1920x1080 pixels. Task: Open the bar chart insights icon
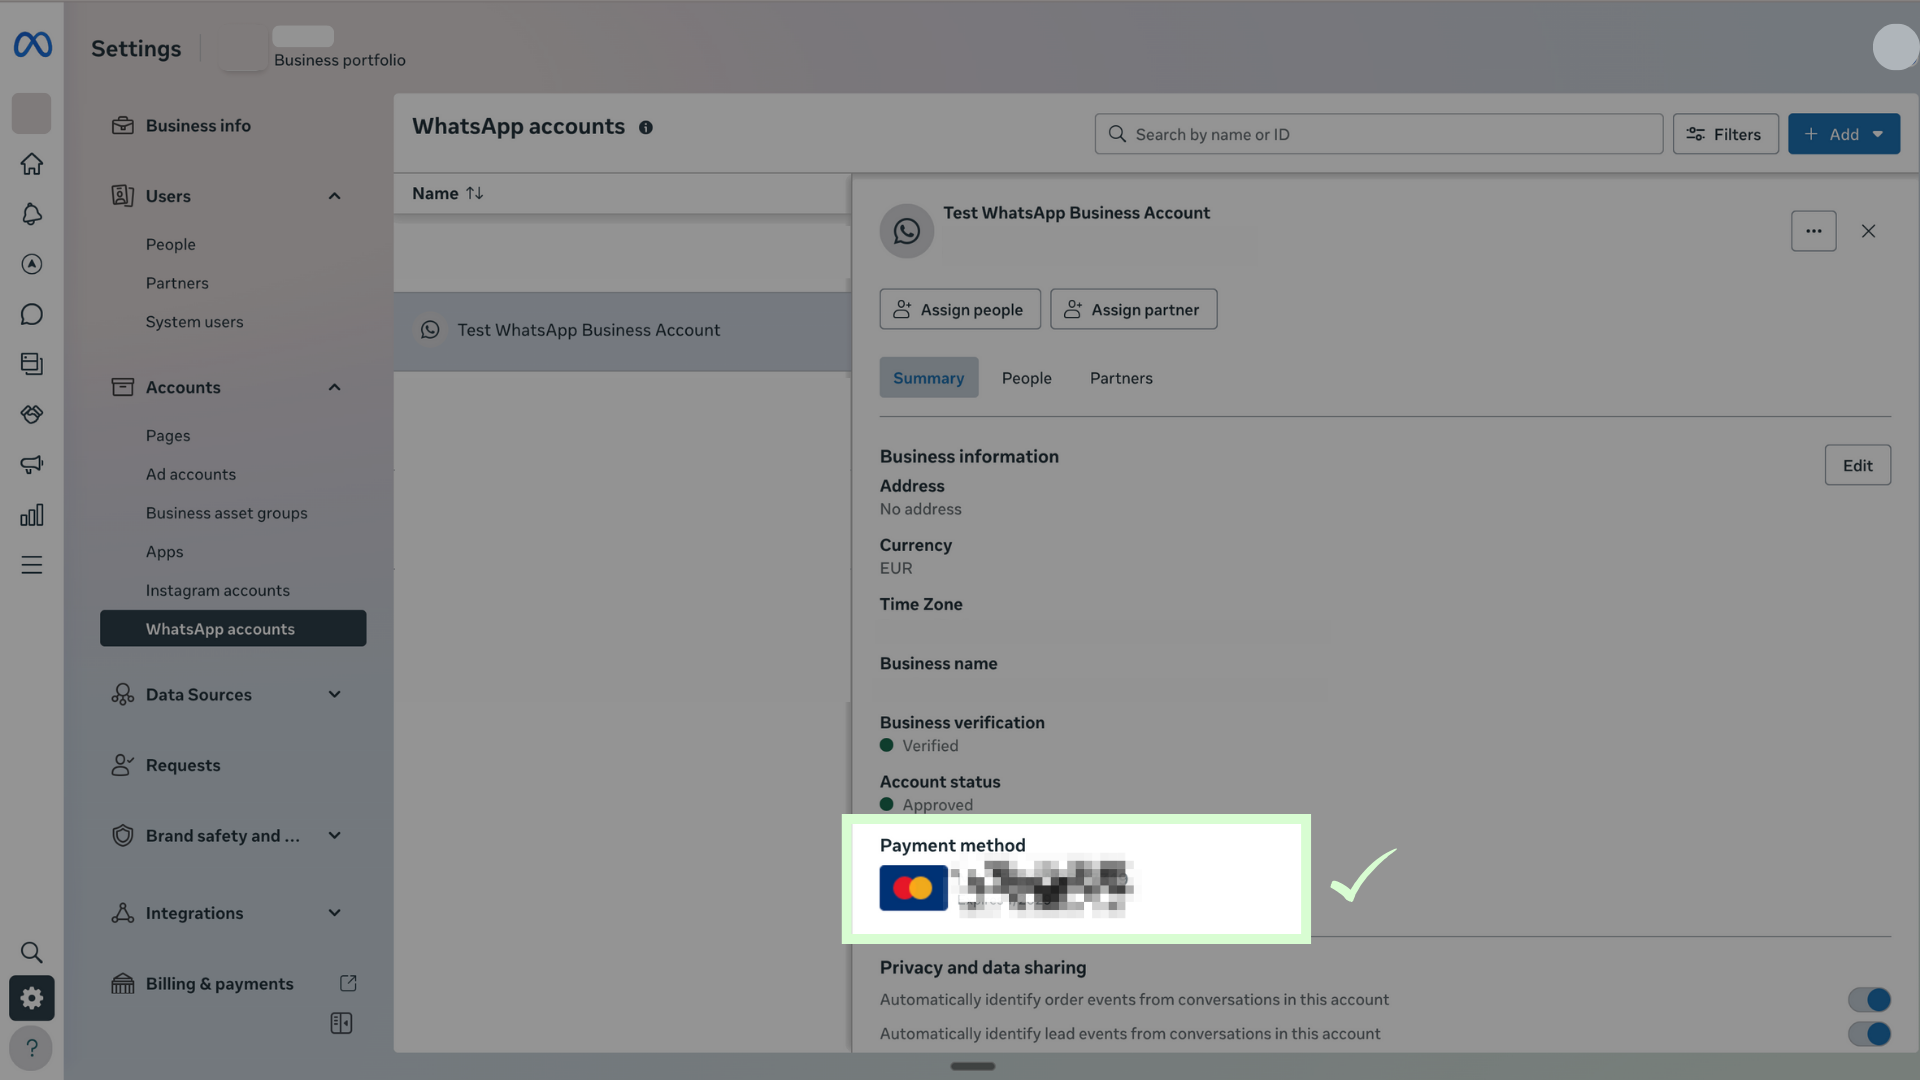(x=32, y=515)
